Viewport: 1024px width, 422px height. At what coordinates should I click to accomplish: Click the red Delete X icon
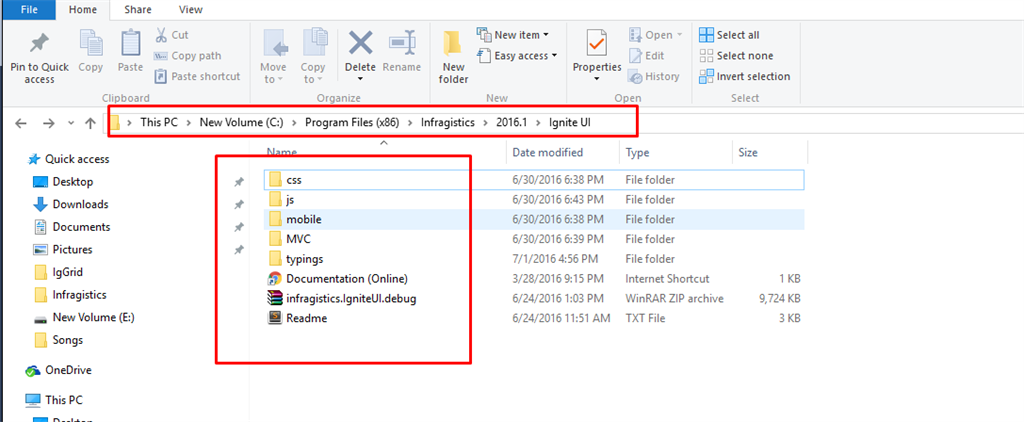click(x=360, y=44)
